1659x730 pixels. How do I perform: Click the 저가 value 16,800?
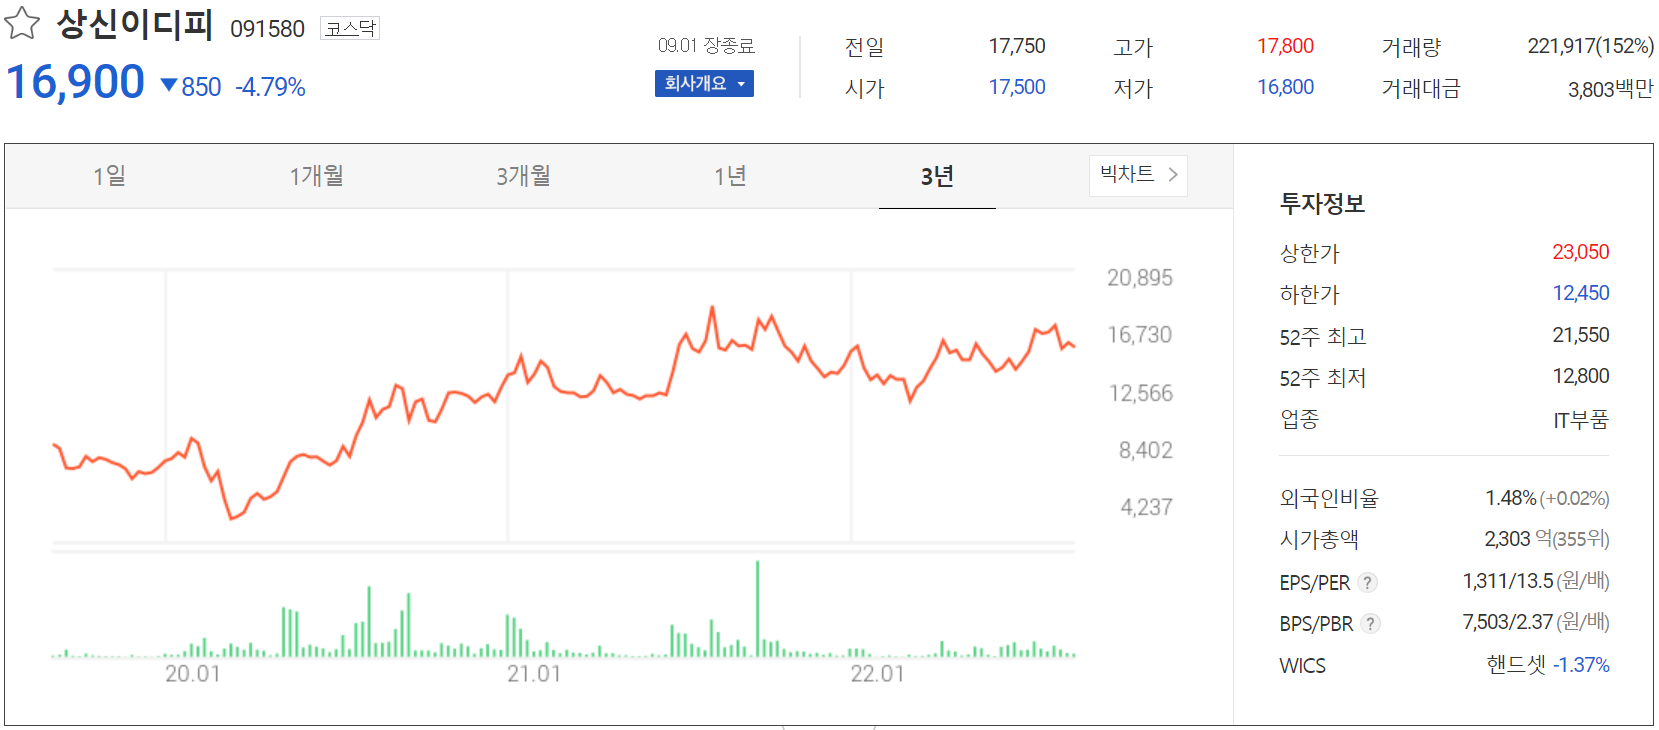(x=1285, y=87)
